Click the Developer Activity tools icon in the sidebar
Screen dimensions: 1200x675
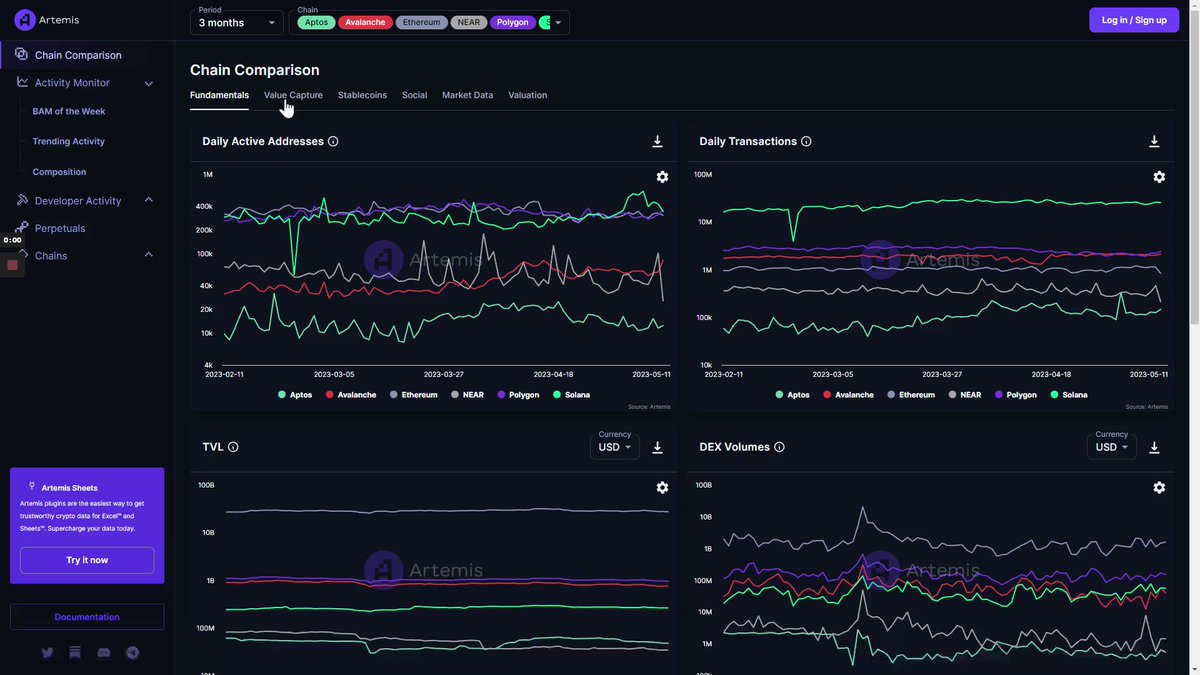[22, 200]
